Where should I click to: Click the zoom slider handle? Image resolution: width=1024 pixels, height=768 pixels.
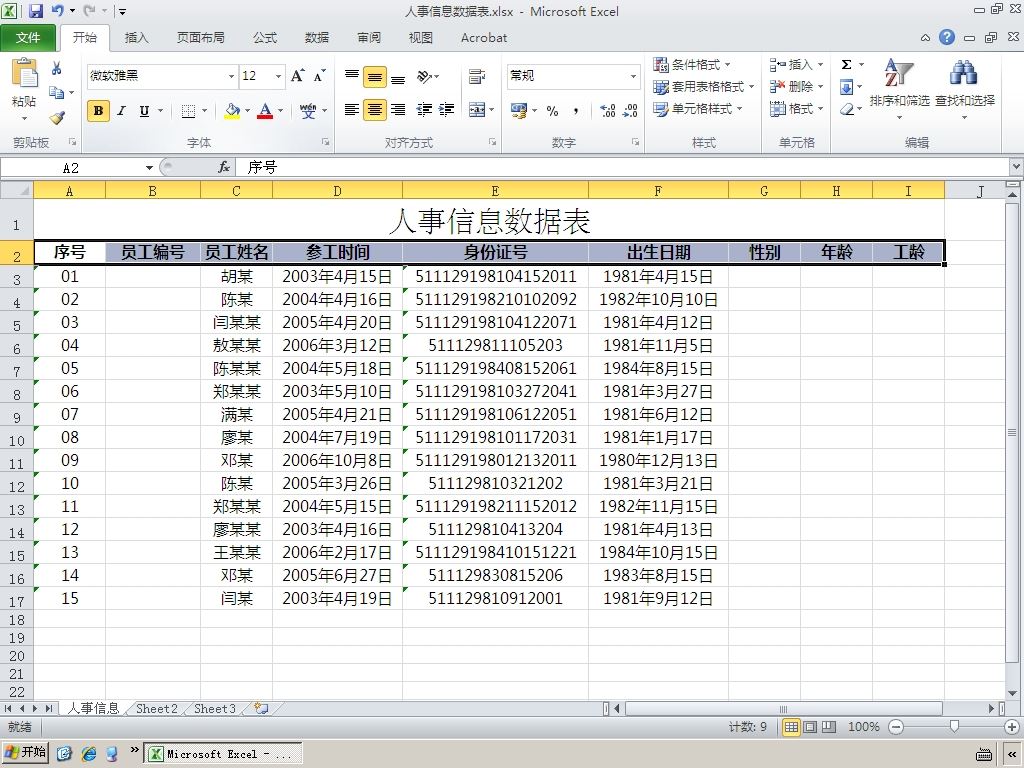(954, 727)
